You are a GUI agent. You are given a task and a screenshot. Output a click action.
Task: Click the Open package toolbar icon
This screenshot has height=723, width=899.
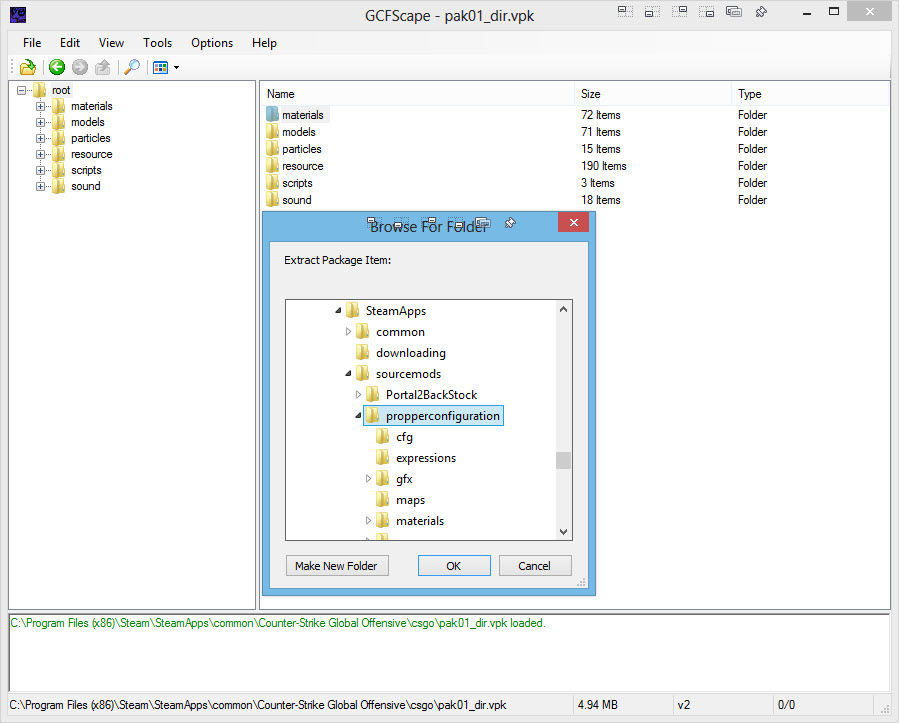pos(28,68)
